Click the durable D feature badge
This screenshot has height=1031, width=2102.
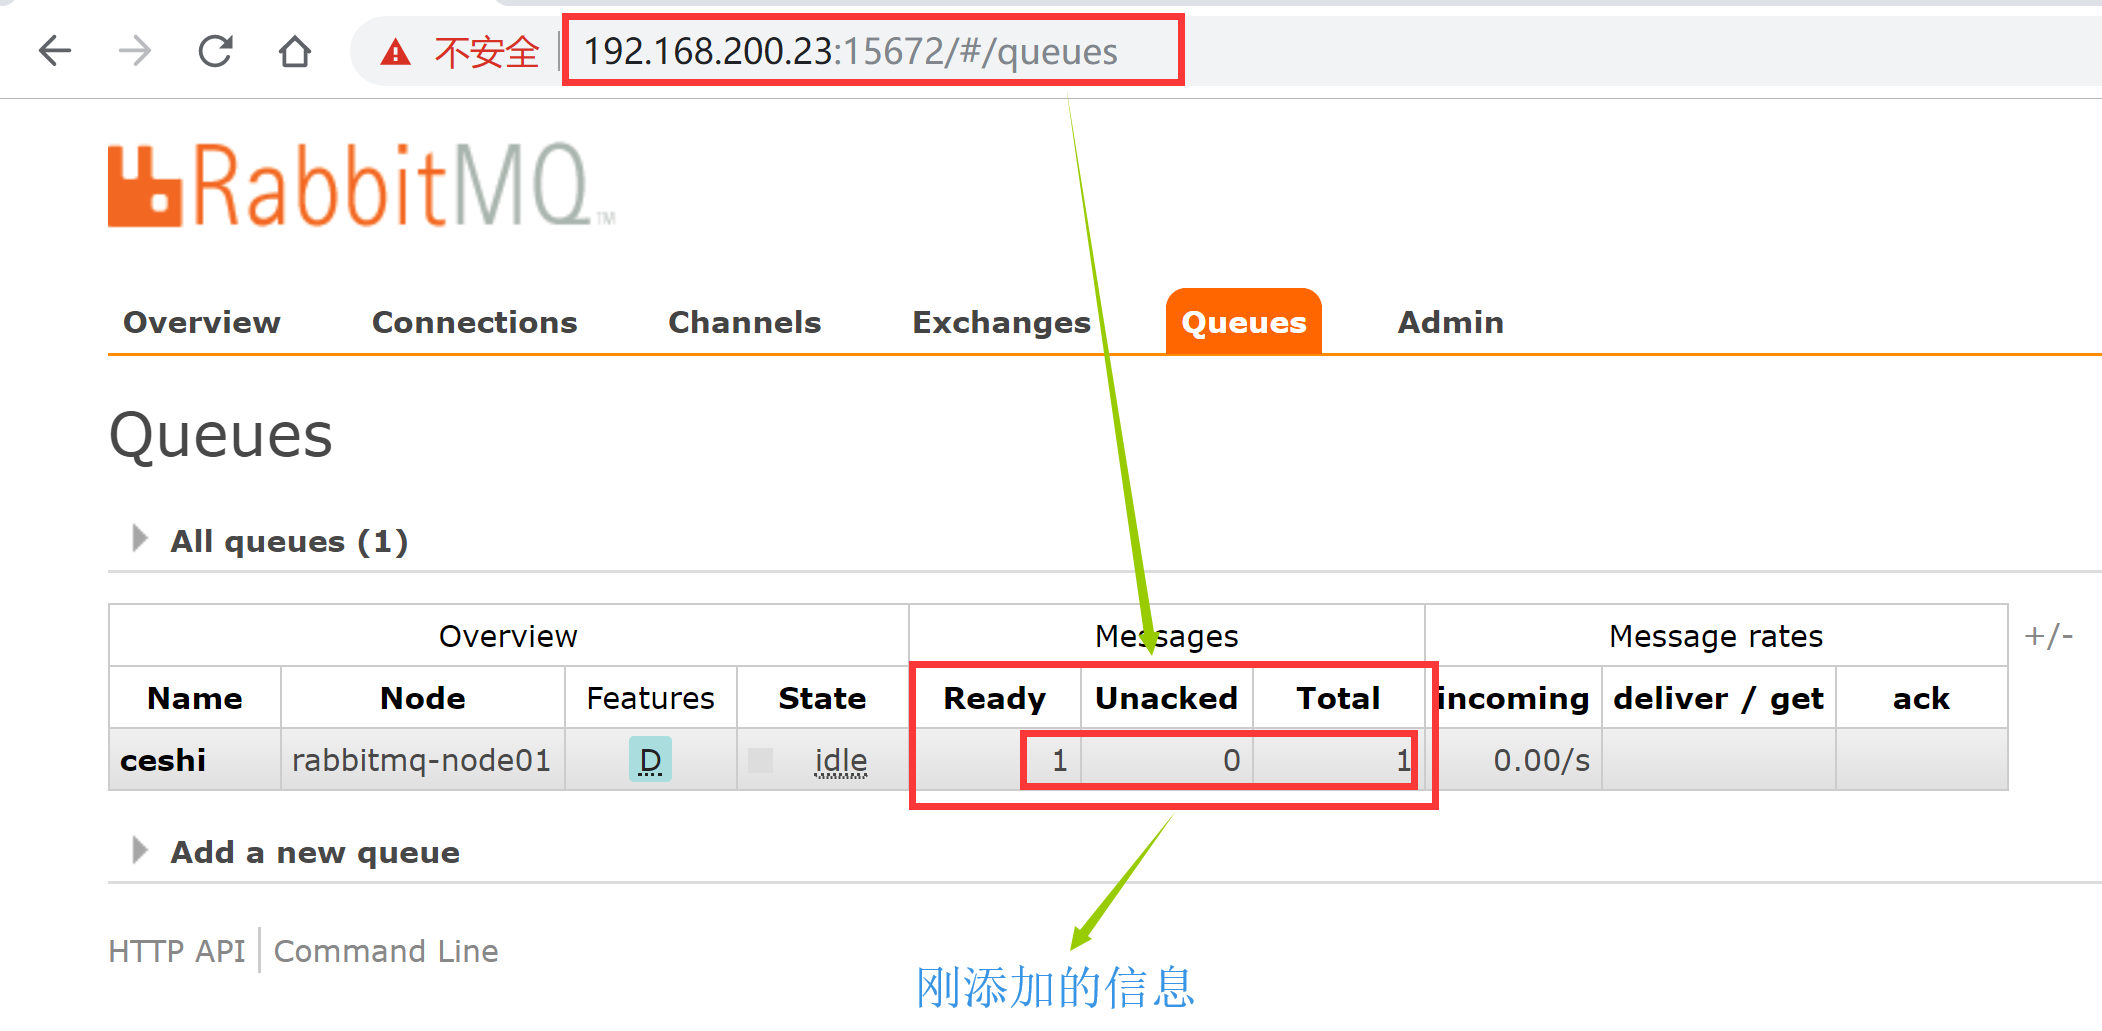(x=650, y=760)
